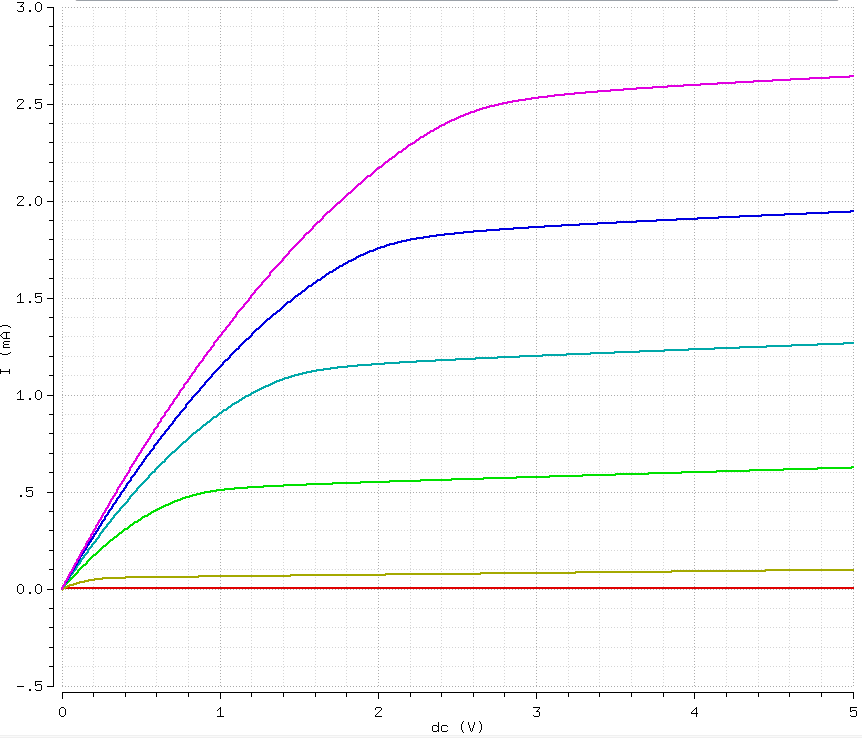Click the y-axis tick value 1.0
The height and width of the screenshot is (738, 862).
pos(30,395)
